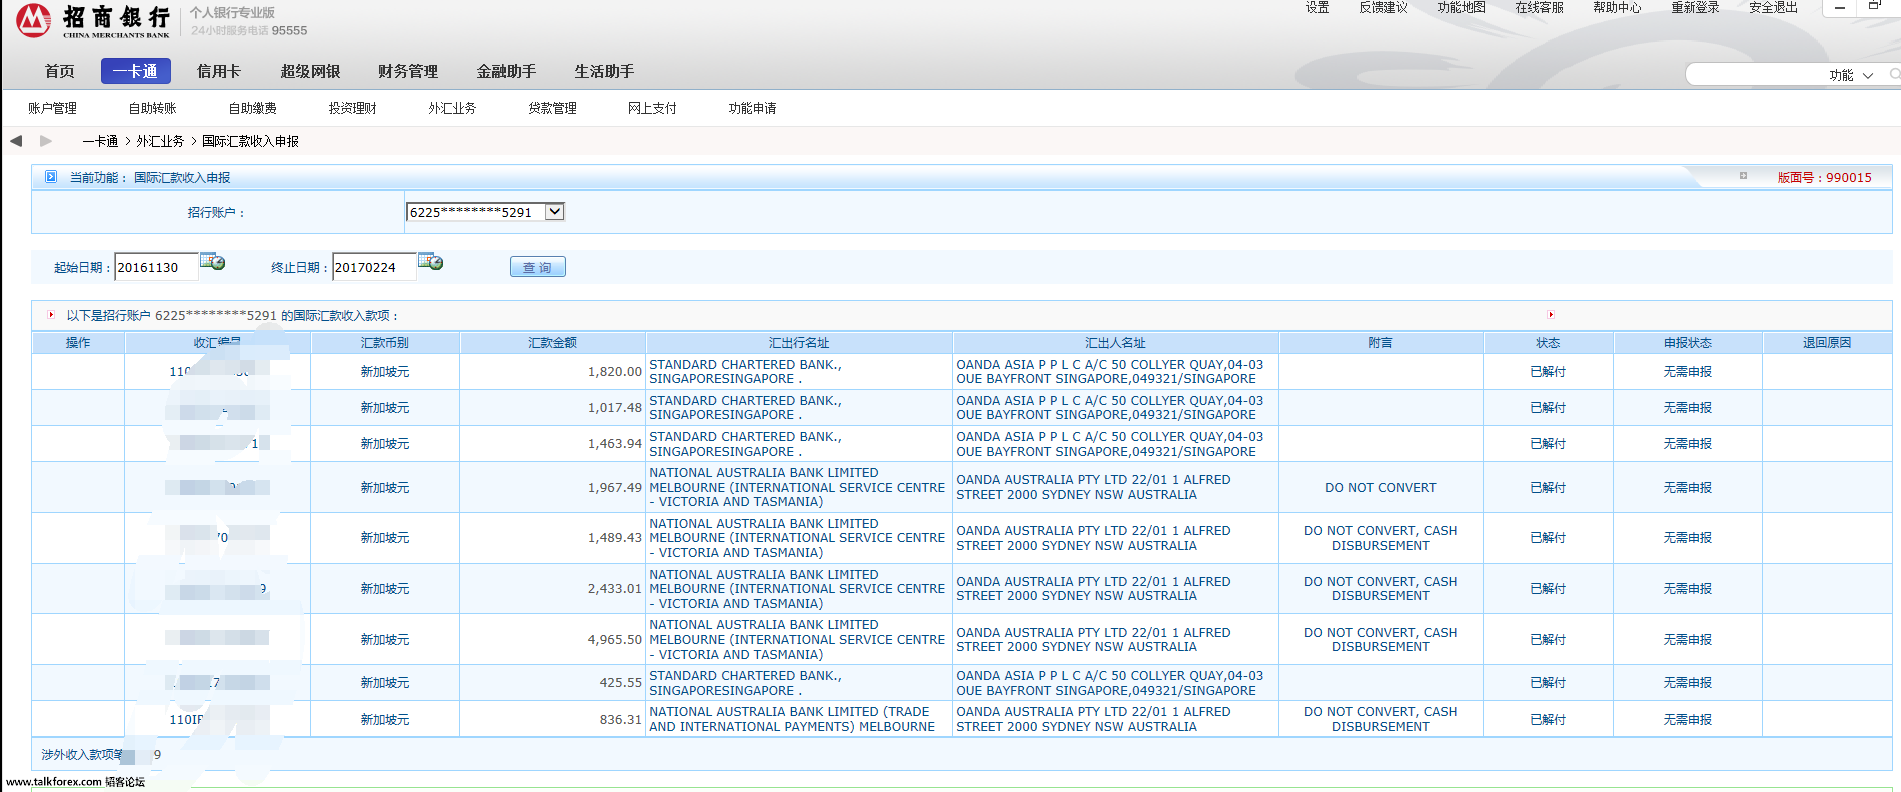Viewport: 1901px width, 792px height.
Task: Click the 附言 column header
Action: pyautogui.click(x=1381, y=343)
